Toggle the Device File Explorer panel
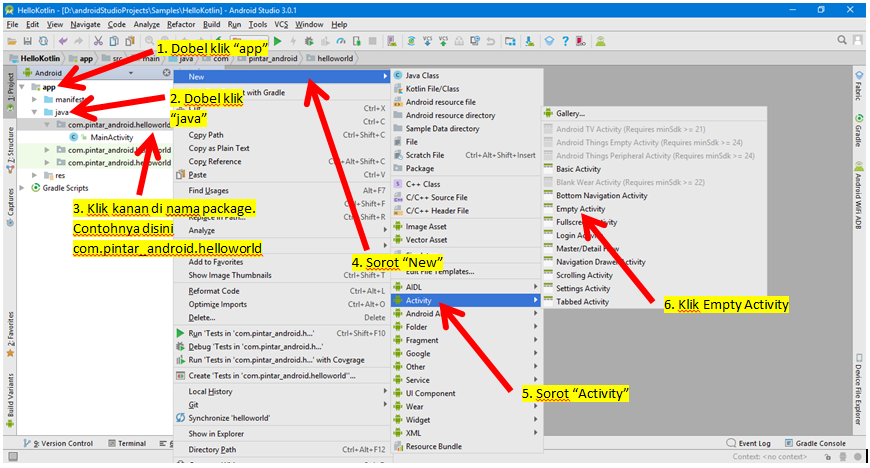The image size is (870, 468). point(859,389)
